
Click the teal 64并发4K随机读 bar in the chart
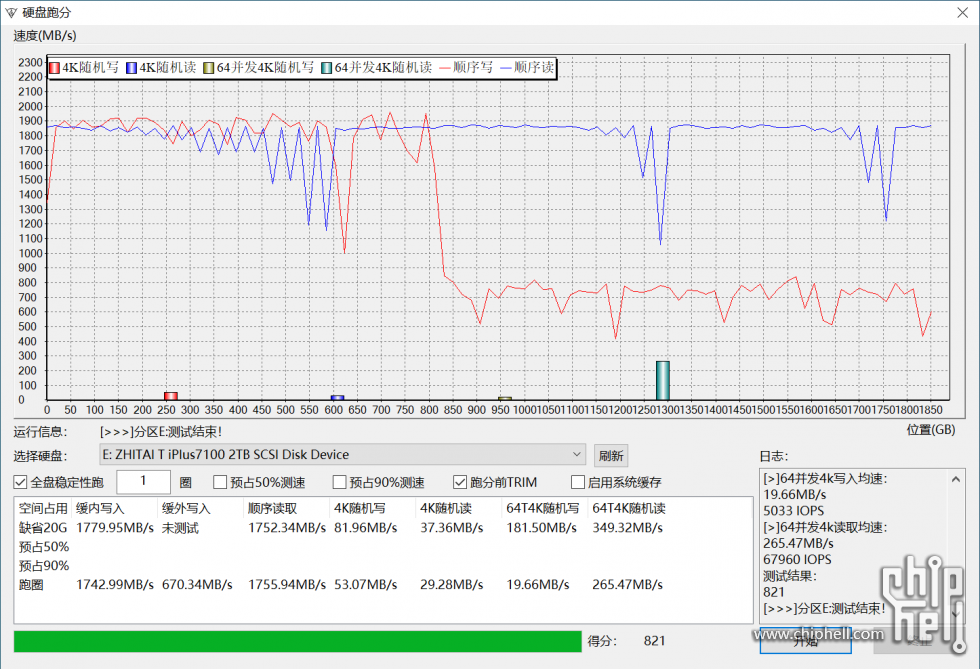pyautogui.click(x=662, y=380)
